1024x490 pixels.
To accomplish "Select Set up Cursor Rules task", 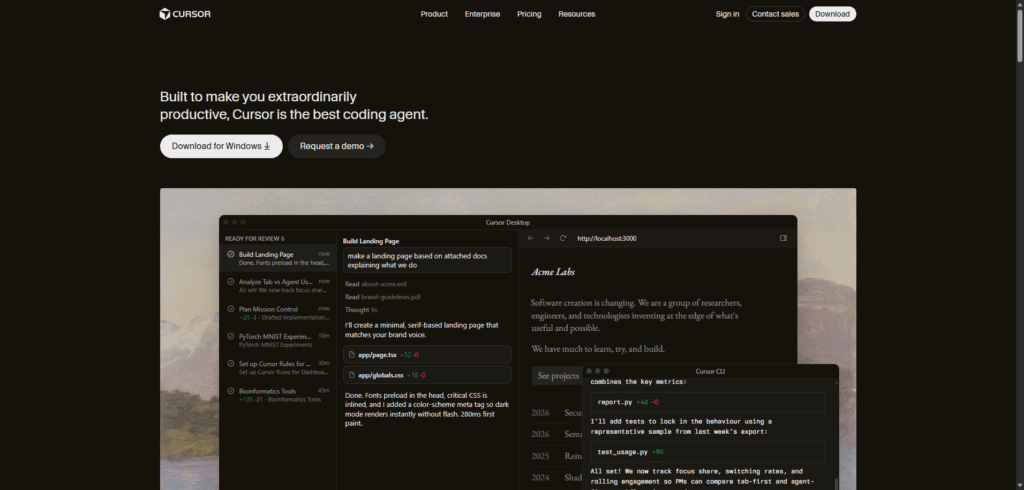I will click(x=278, y=367).
